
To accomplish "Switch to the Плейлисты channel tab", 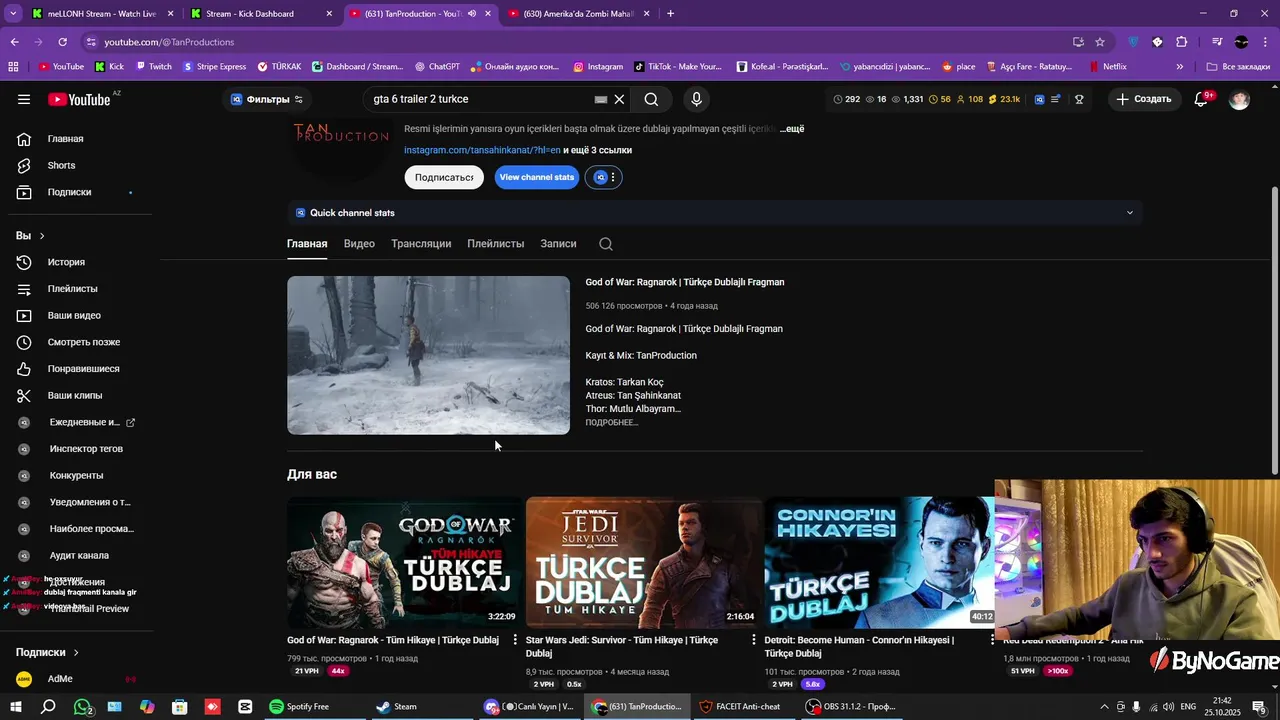I will [495, 244].
